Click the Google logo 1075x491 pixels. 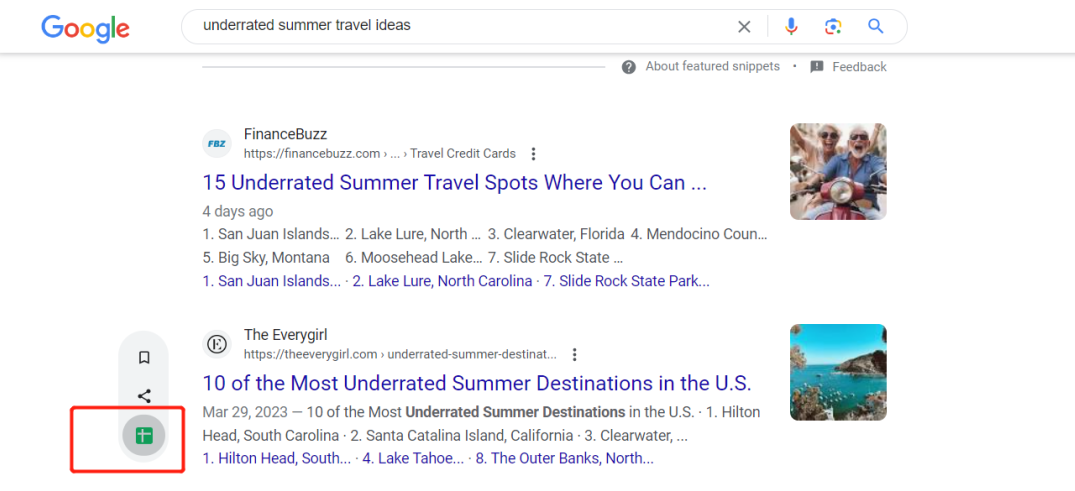85,28
